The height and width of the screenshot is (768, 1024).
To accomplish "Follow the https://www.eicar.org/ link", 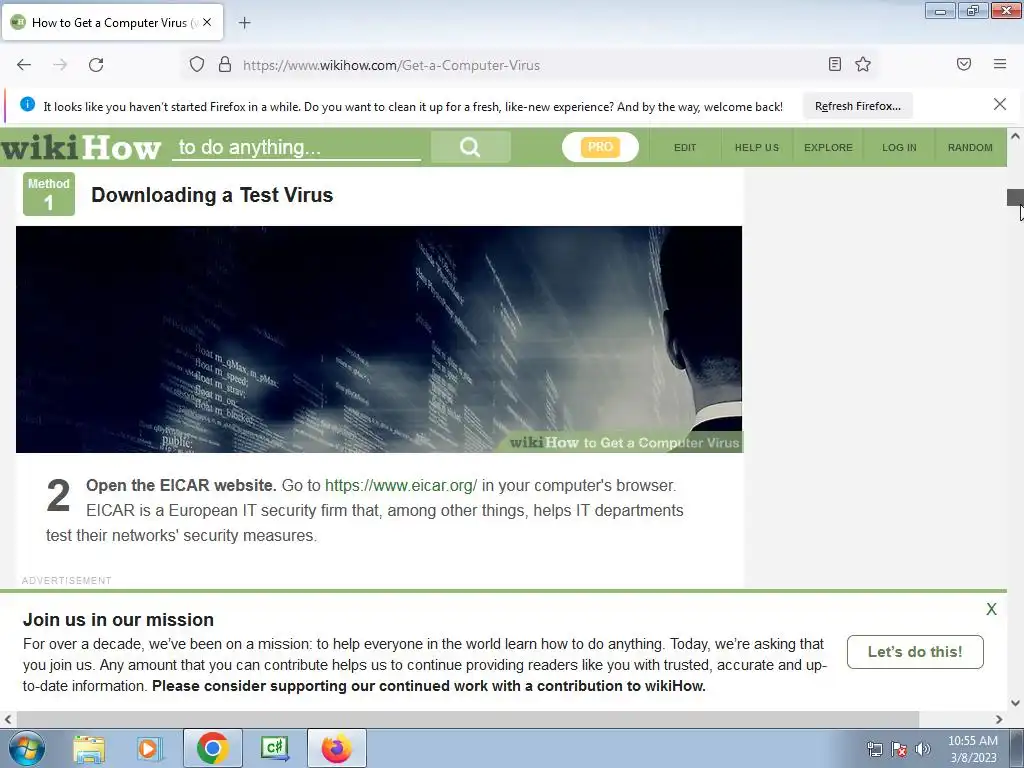I will pyautogui.click(x=401, y=485).
